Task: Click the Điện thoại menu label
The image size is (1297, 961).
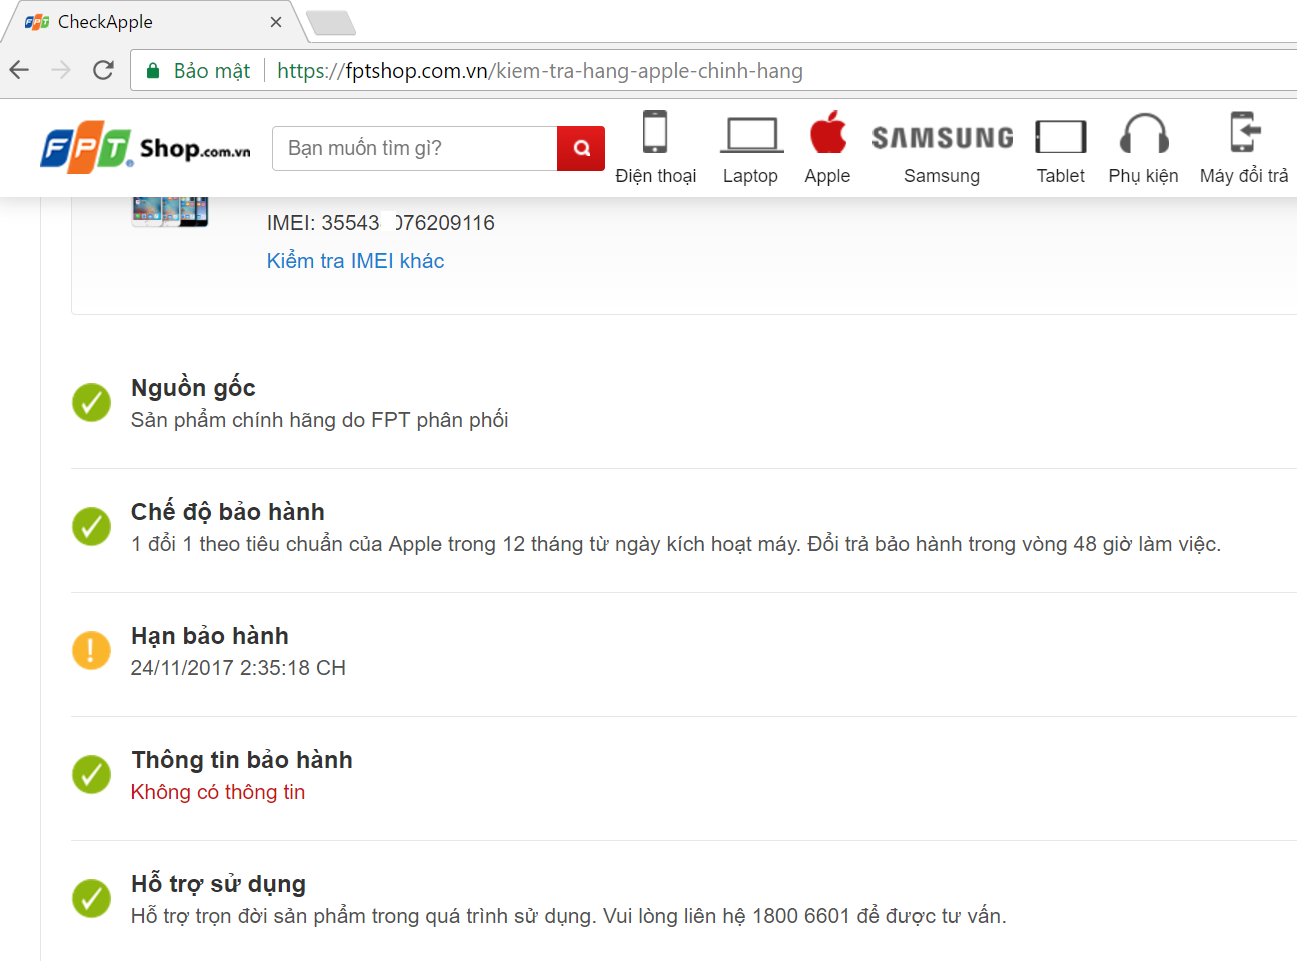Action: click(656, 176)
